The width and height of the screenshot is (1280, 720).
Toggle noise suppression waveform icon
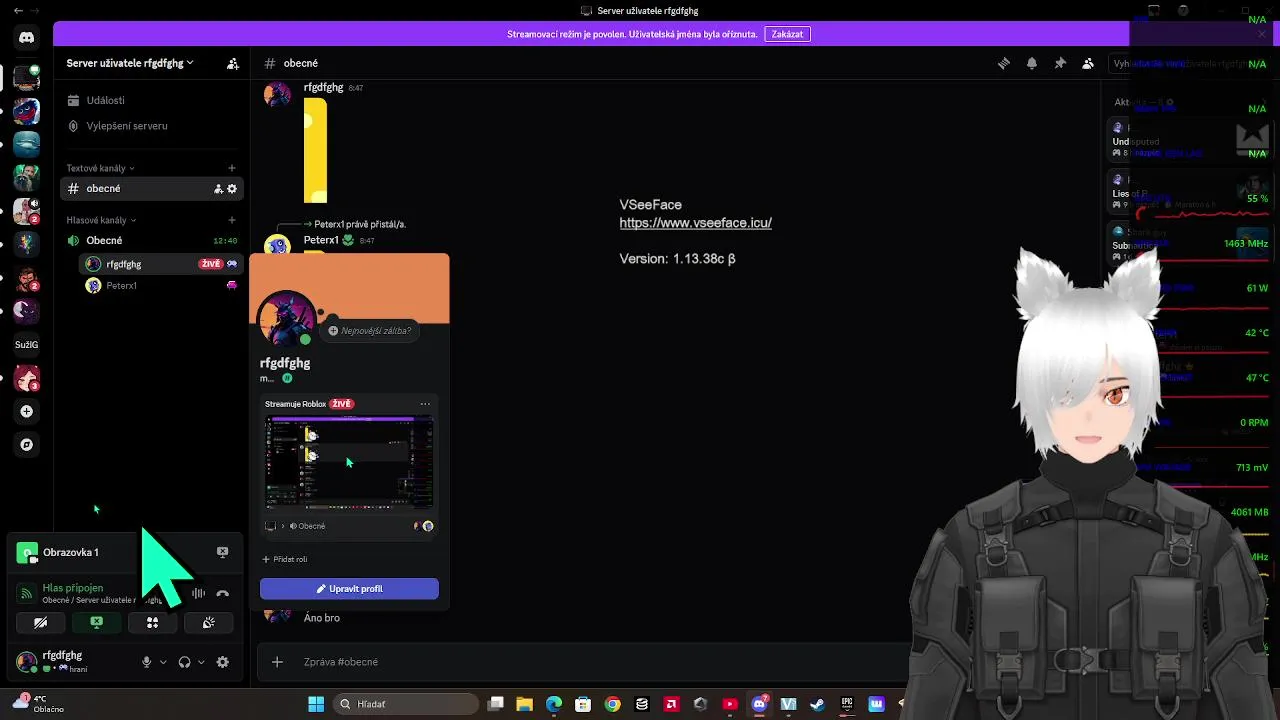(x=198, y=594)
